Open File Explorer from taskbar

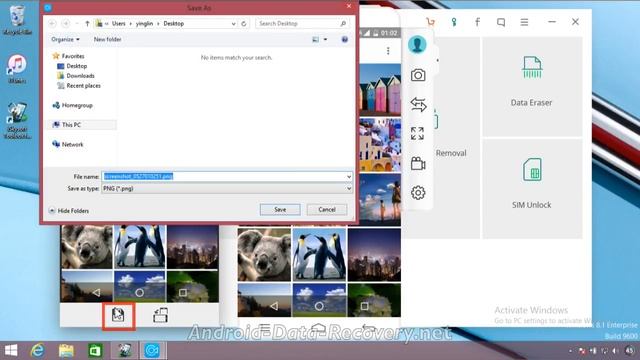[66, 351]
